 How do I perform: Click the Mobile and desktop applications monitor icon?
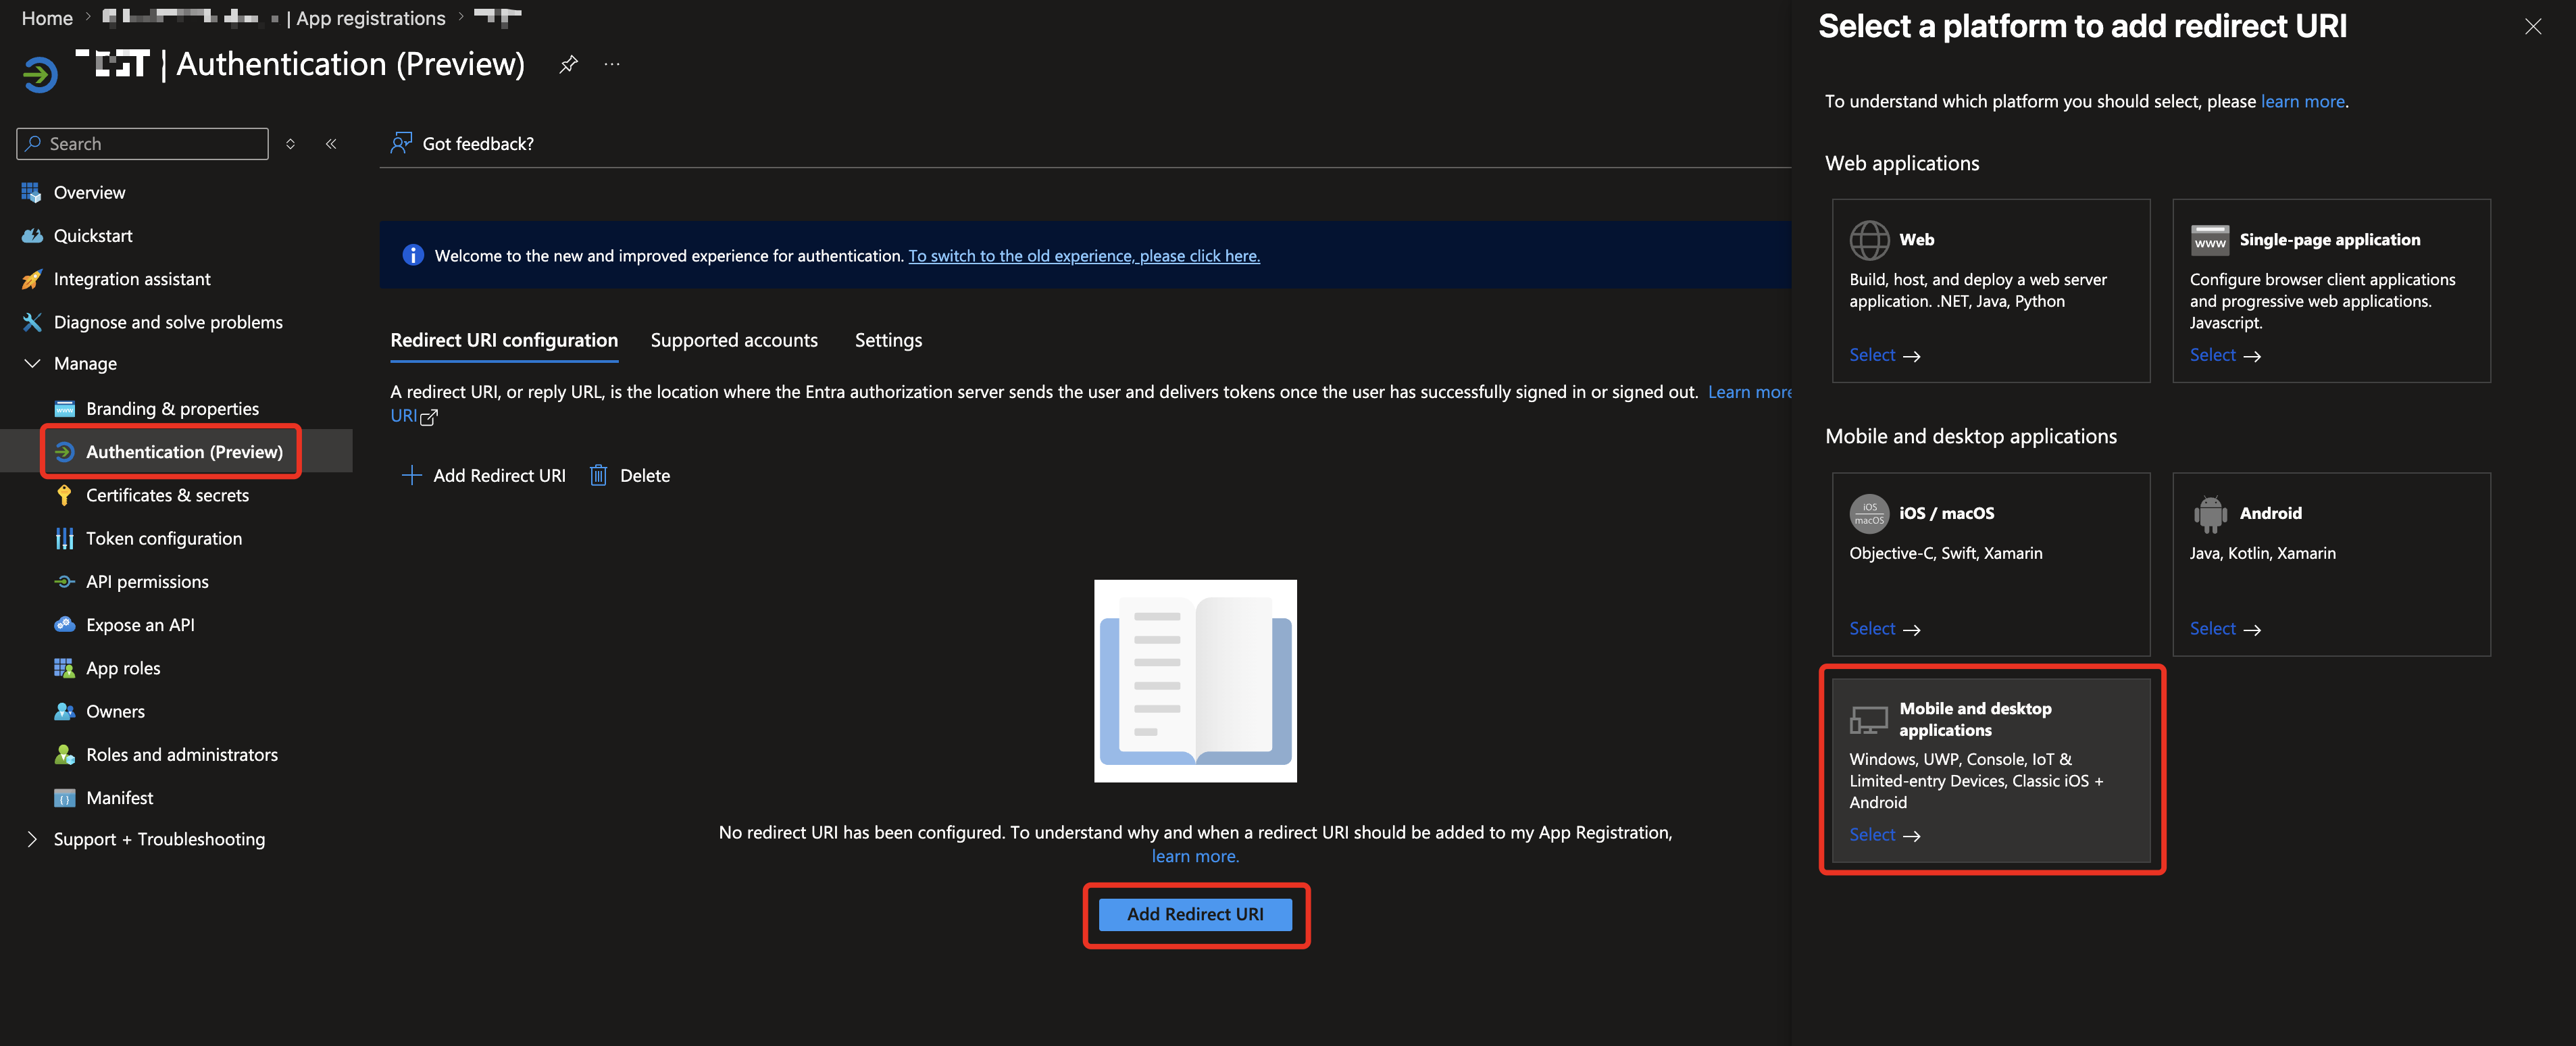click(x=1869, y=719)
